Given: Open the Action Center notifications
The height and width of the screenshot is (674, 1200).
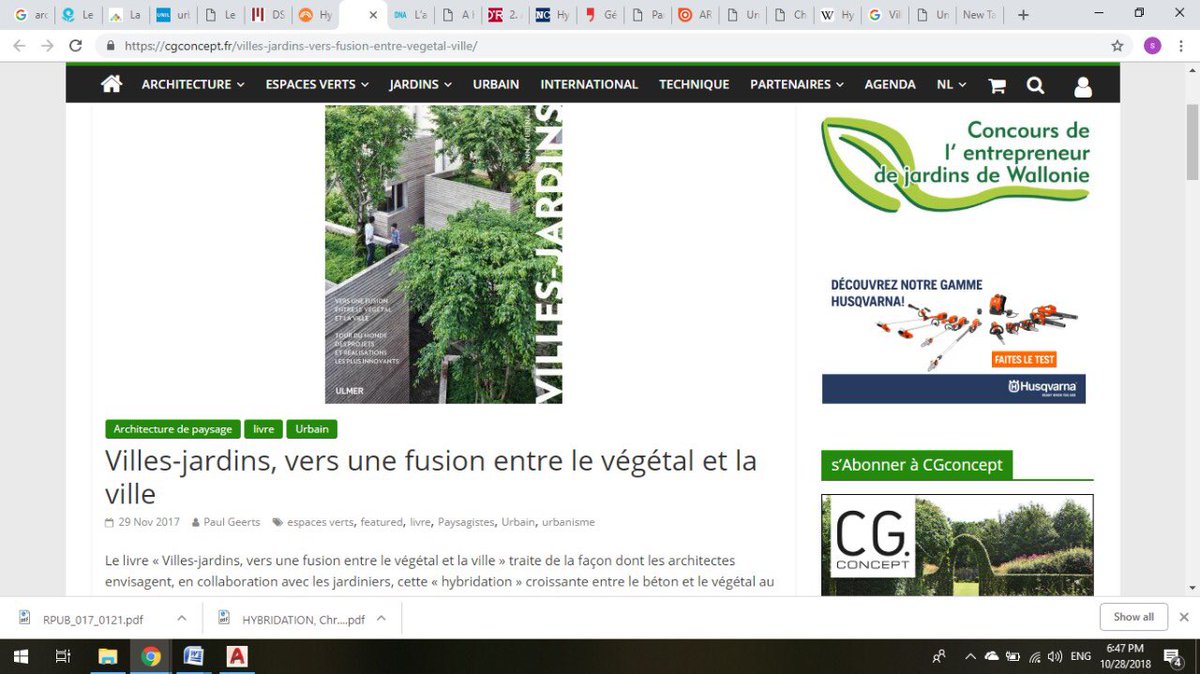Looking at the screenshot, I should click(x=1174, y=657).
